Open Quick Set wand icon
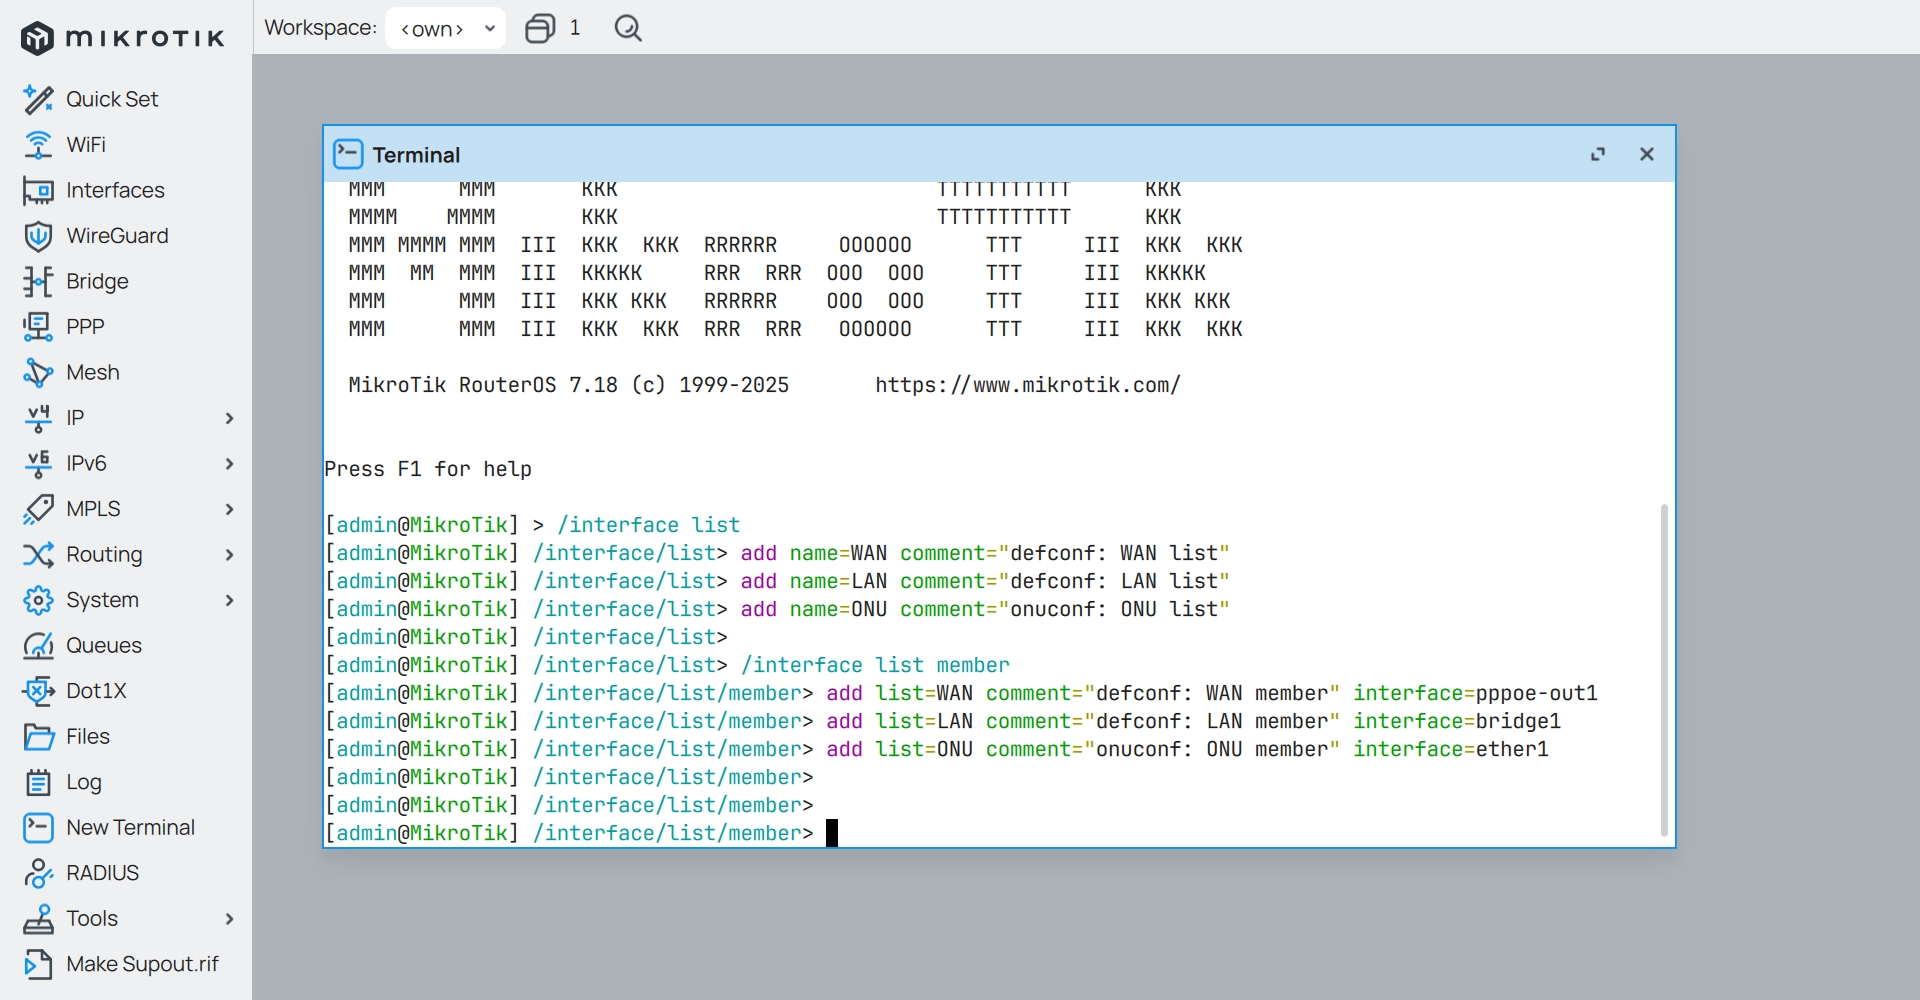1920x1000 pixels. [x=38, y=99]
